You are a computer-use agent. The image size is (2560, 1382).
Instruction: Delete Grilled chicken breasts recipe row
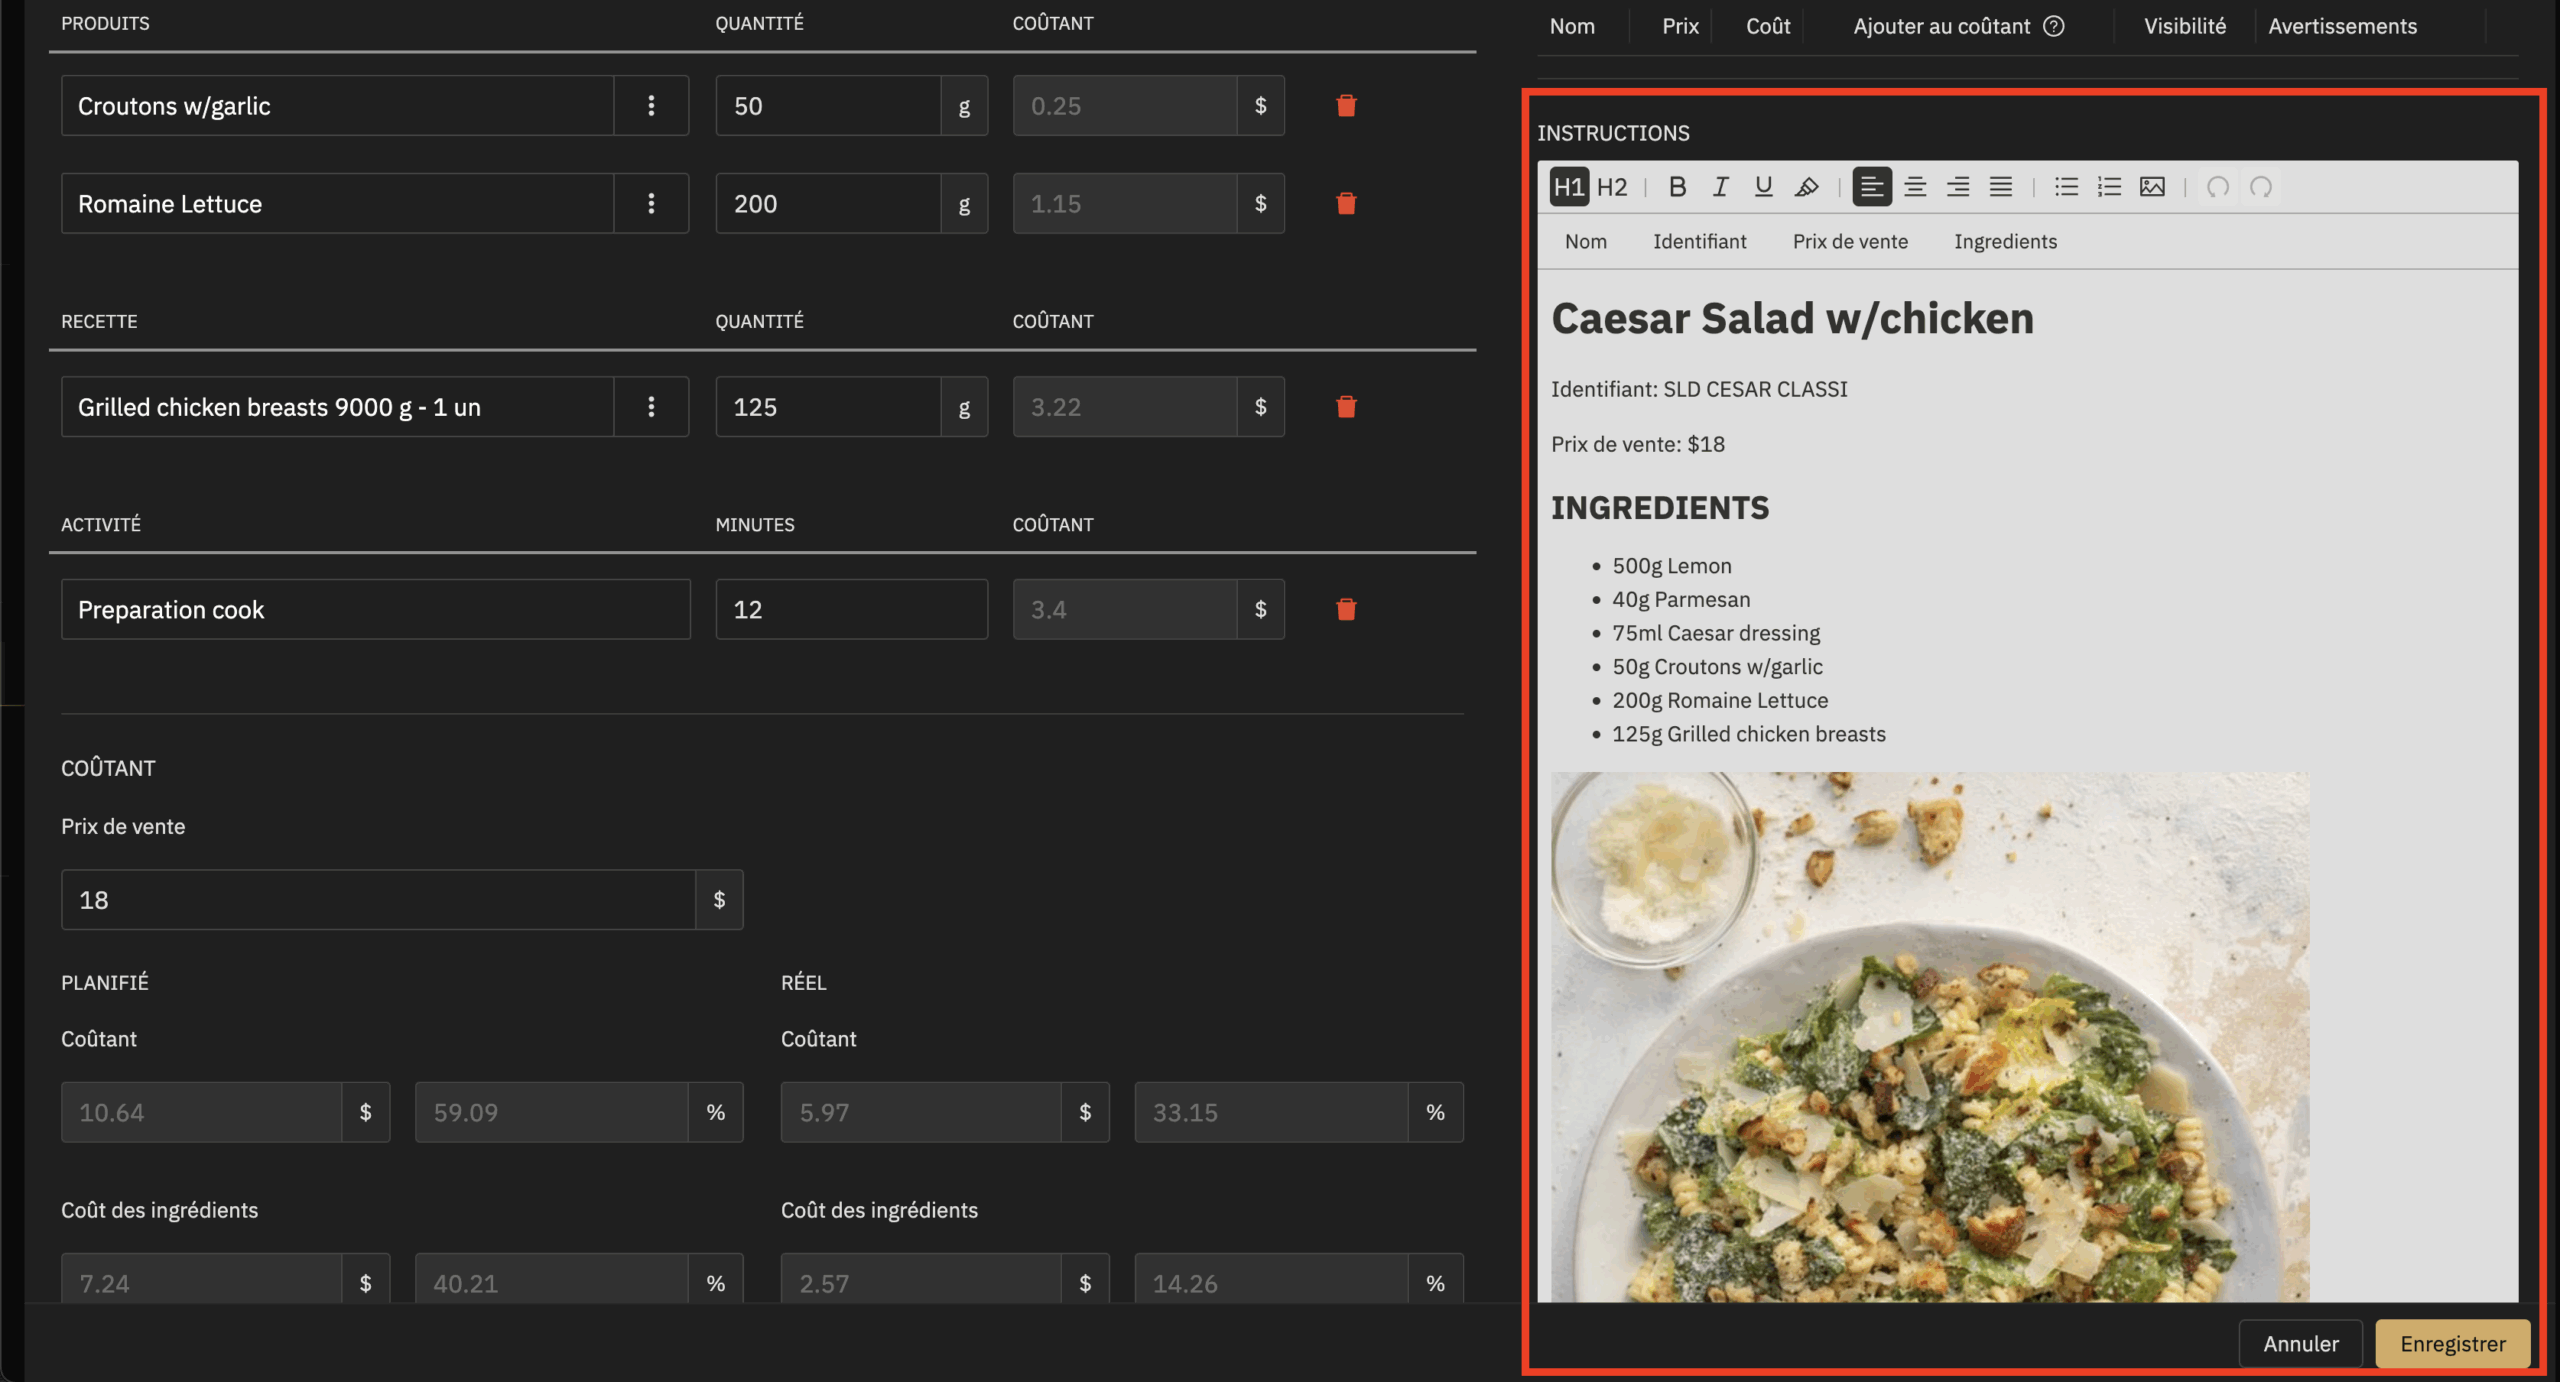click(1346, 406)
